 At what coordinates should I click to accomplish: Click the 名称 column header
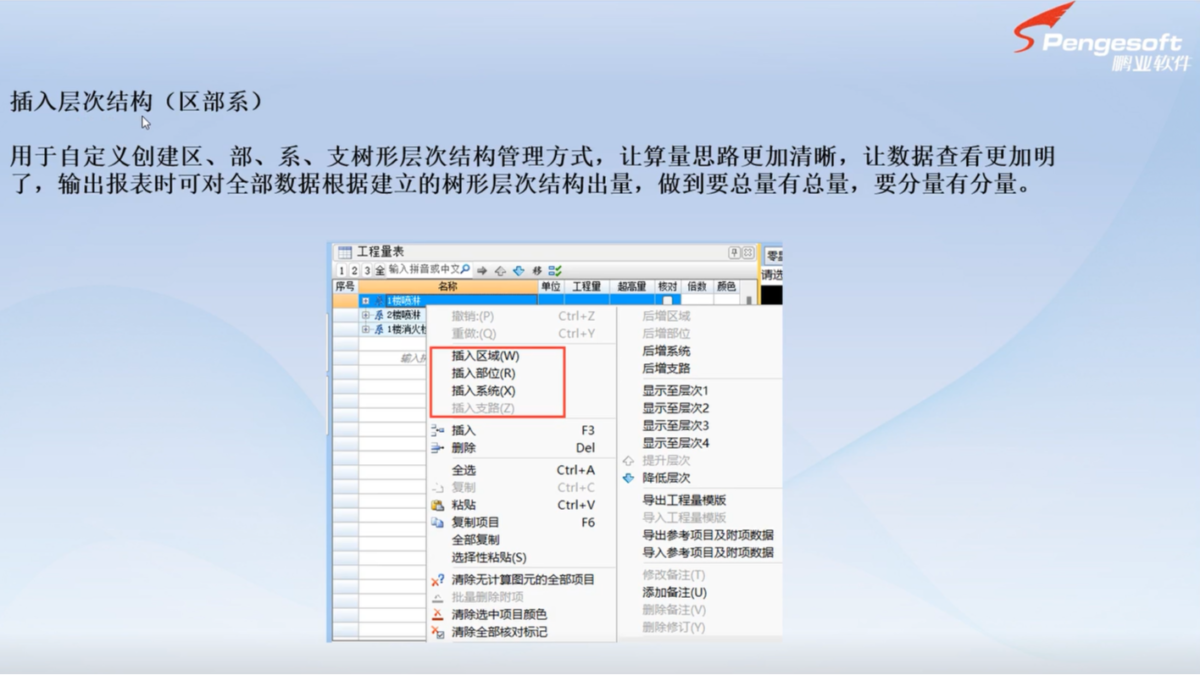coord(448,287)
